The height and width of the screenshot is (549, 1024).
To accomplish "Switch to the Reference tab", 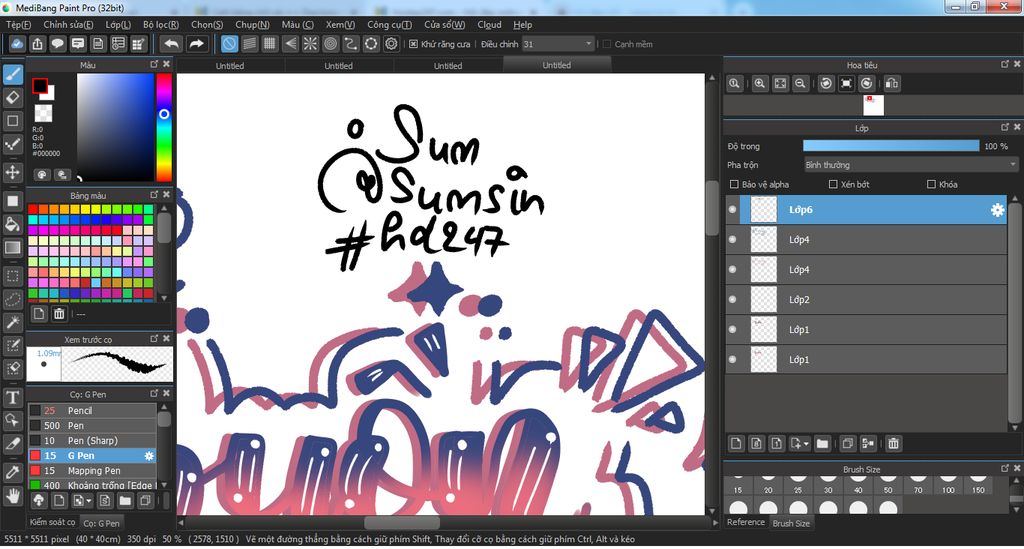I will pyautogui.click(x=746, y=522).
